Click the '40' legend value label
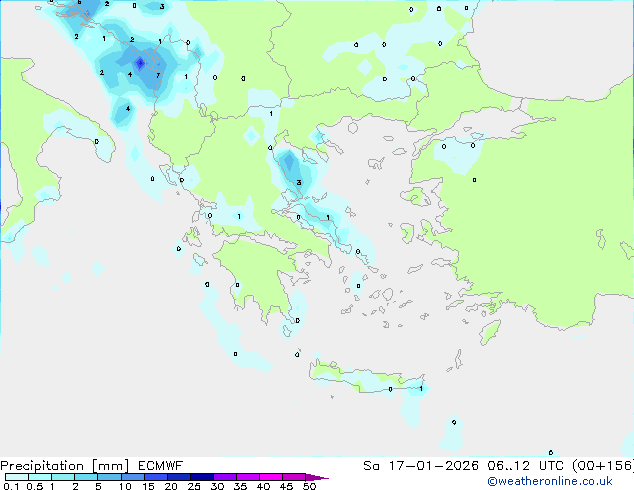This screenshot has height=490, width=634. tap(263, 486)
